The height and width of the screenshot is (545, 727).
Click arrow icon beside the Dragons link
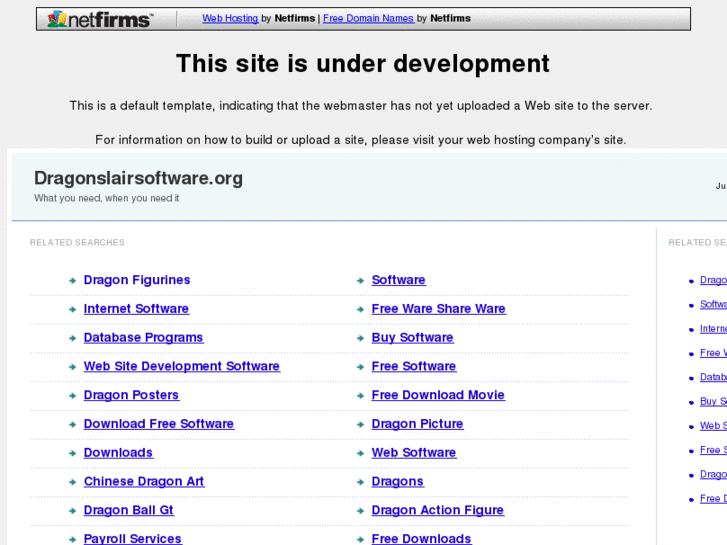[360, 482]
